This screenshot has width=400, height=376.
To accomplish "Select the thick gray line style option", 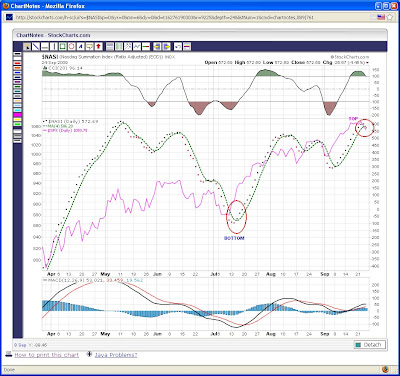I will pos(18,136).
